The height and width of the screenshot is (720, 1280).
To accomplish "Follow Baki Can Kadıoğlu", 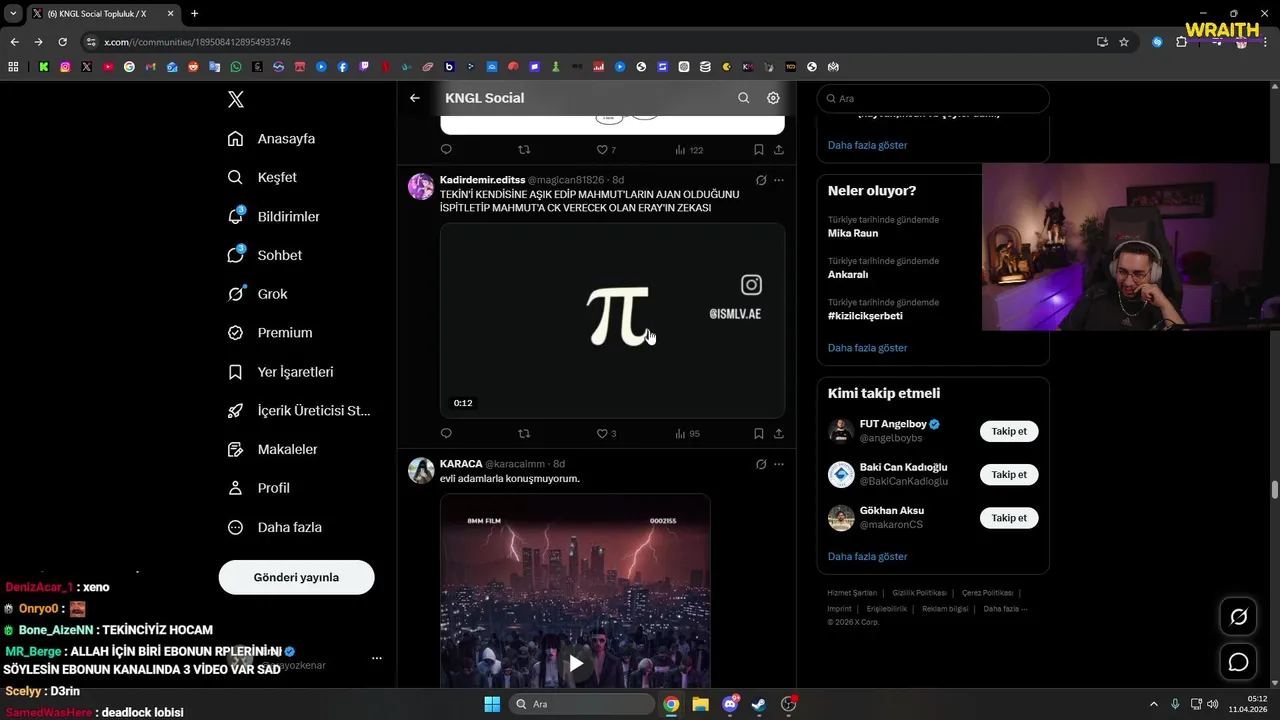I will tap(1009, 474).
